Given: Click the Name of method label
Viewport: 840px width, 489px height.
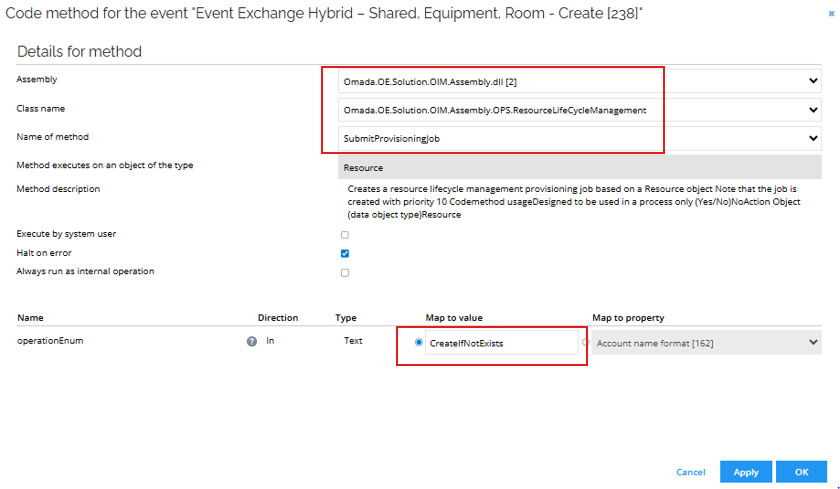Looking at the screenshot, I should [52, 137].
